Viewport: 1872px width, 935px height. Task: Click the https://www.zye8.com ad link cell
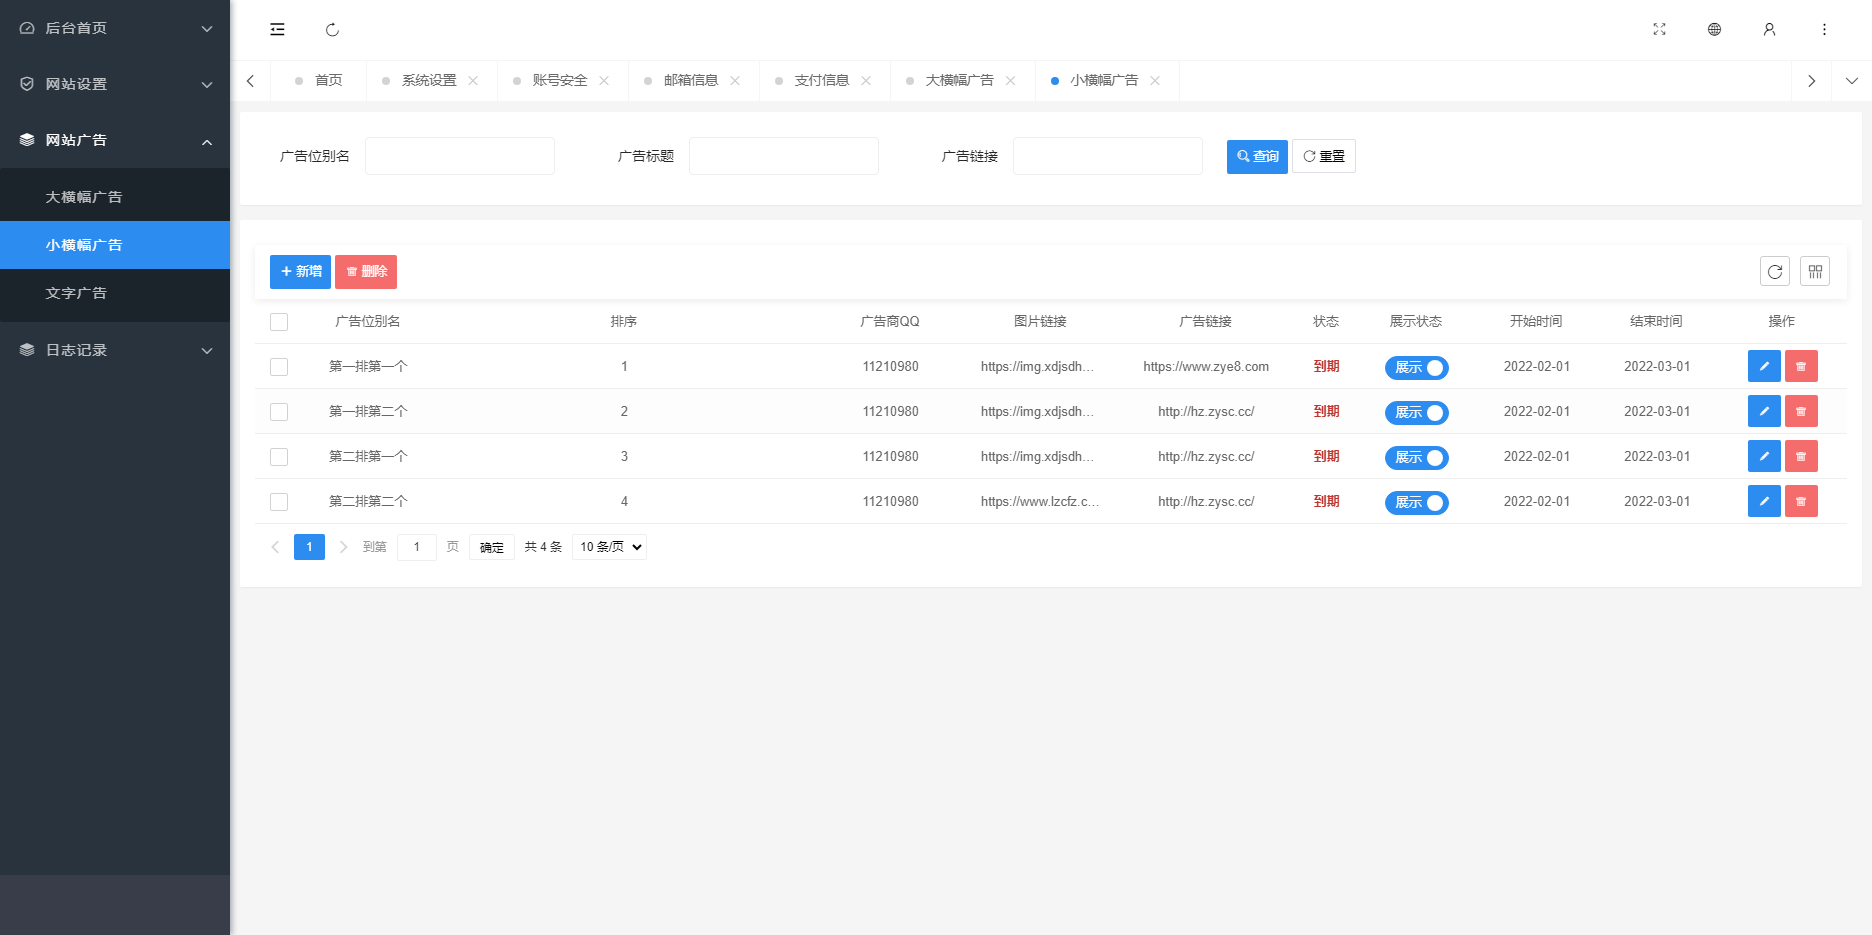tap(1206, 367)
